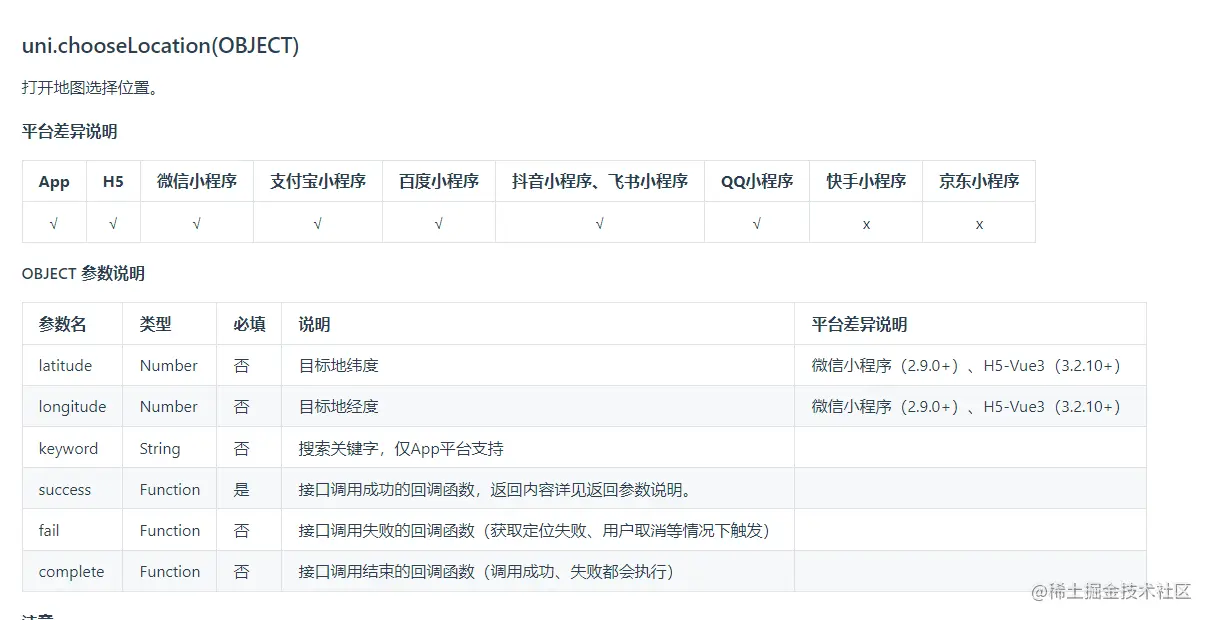Viewport: 1210px width, 620px height.
Task: Click the checkmark under App
Action: coord(54,224)
